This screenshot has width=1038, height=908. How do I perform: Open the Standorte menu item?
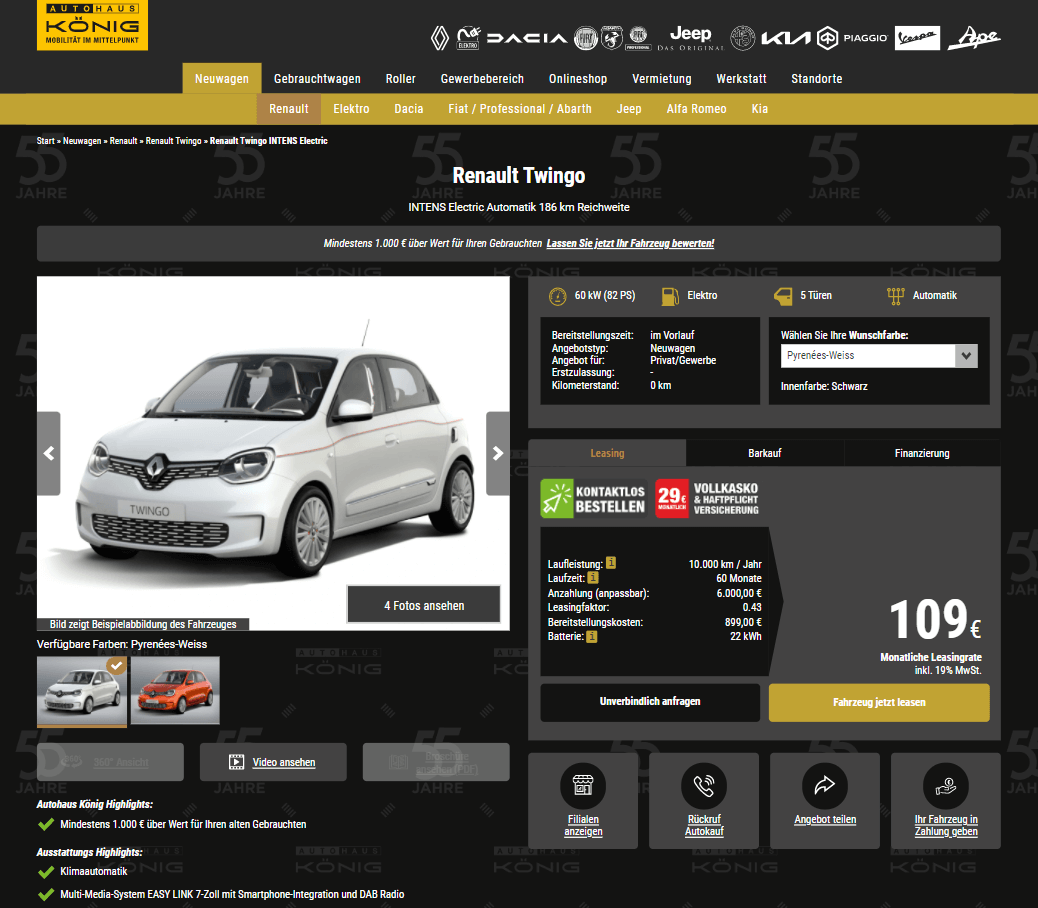click(x=816, y=79)
